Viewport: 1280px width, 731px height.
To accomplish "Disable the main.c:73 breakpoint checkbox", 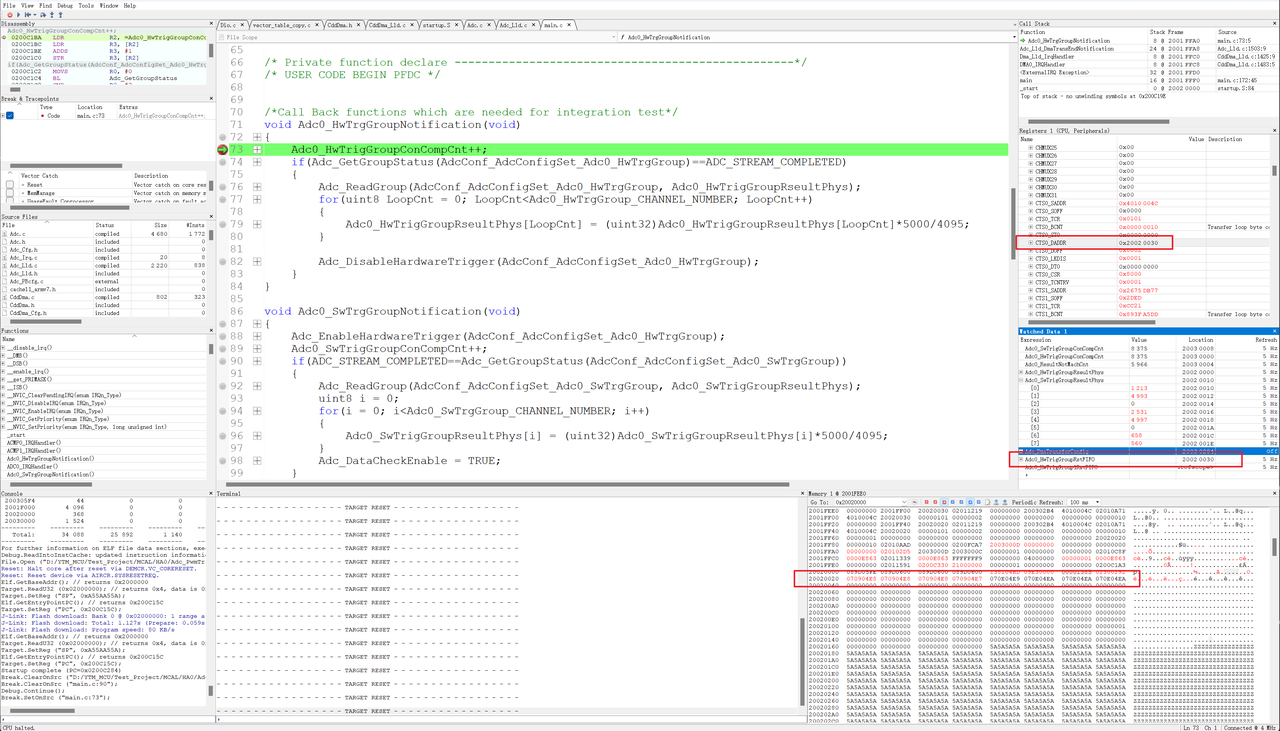I will [10, 115].
